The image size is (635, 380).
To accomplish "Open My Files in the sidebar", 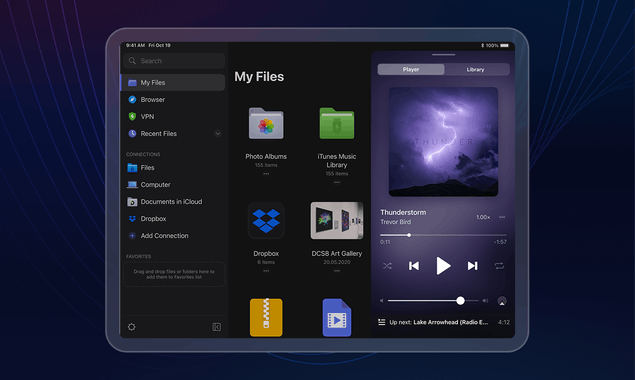I will tap(173, 83).
